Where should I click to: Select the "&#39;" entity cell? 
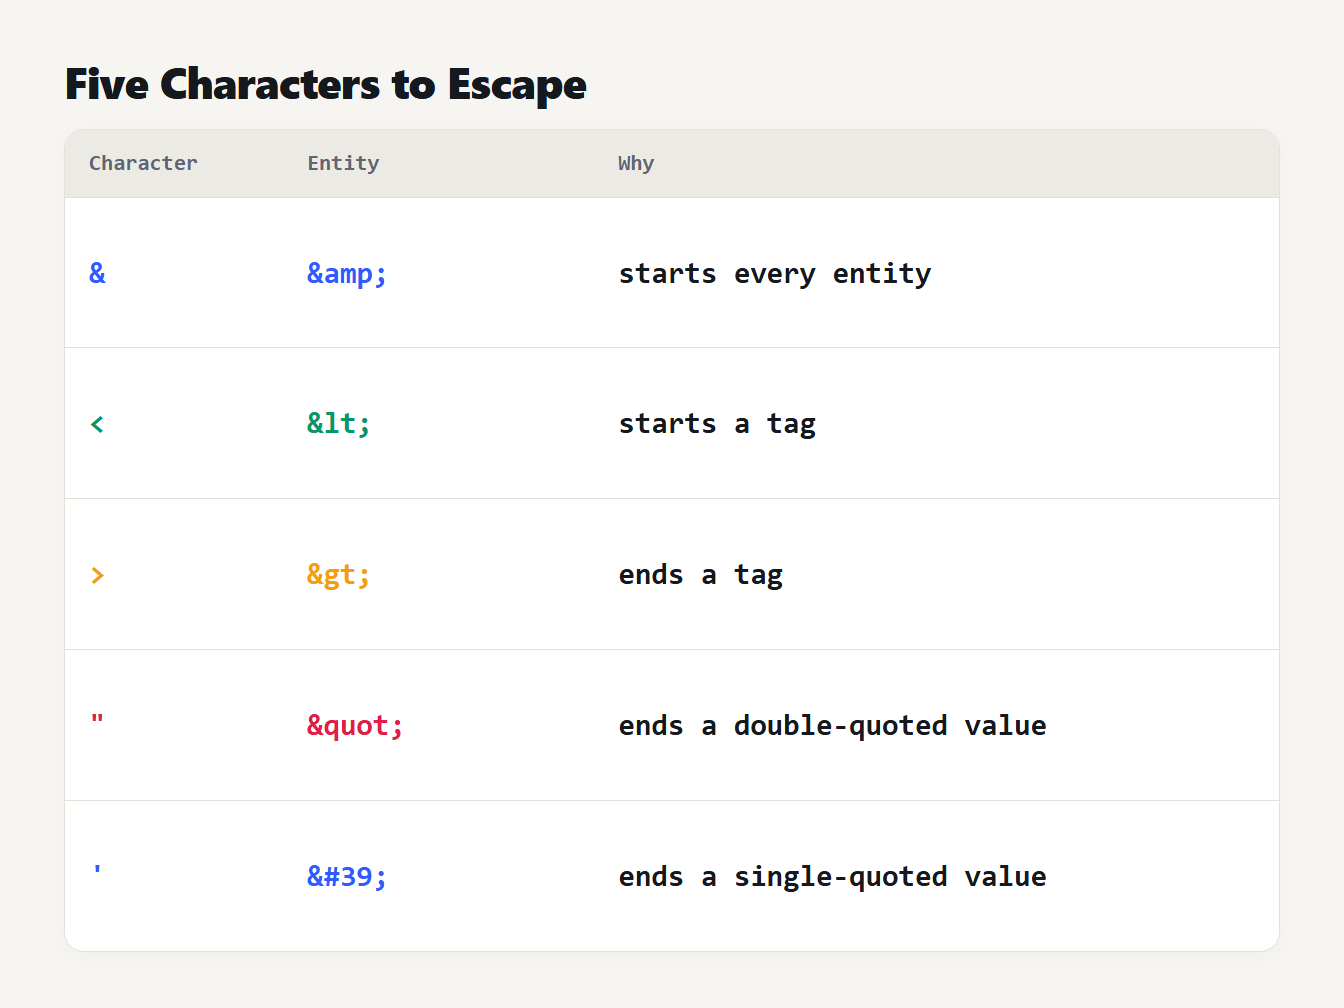coord(347,877)
